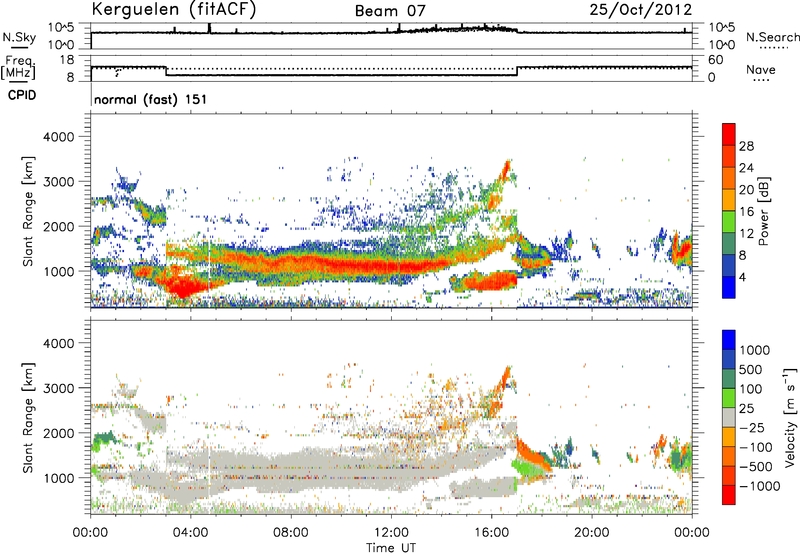Click the 'normal (fast) 151' text
The image size is (800, 554).
click(x=151, y=99)
